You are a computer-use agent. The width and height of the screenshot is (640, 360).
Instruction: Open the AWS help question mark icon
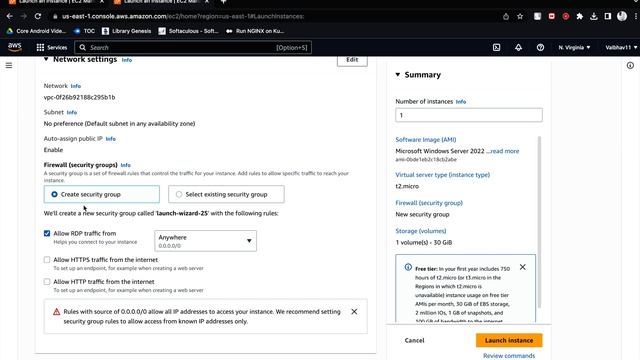(x=540, y=47)
